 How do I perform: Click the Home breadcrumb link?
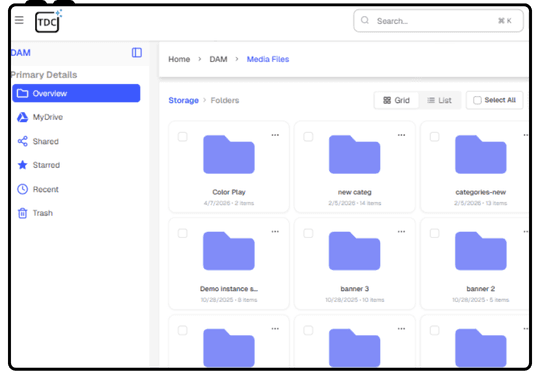pos(179,59)
